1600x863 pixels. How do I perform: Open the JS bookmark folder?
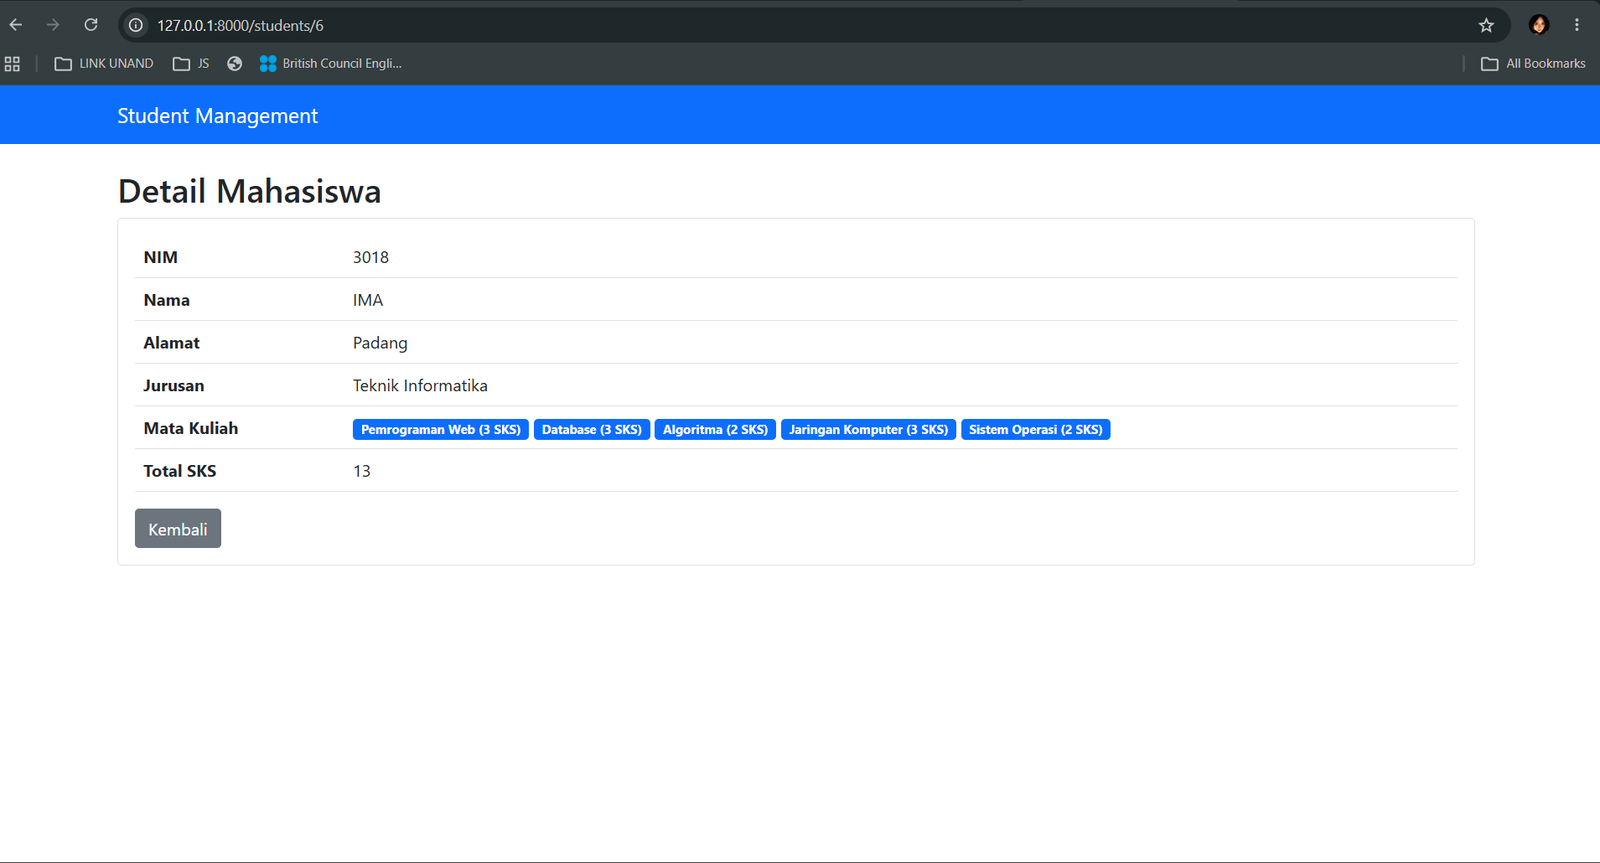pyautogui.click(x=191, y=64)
